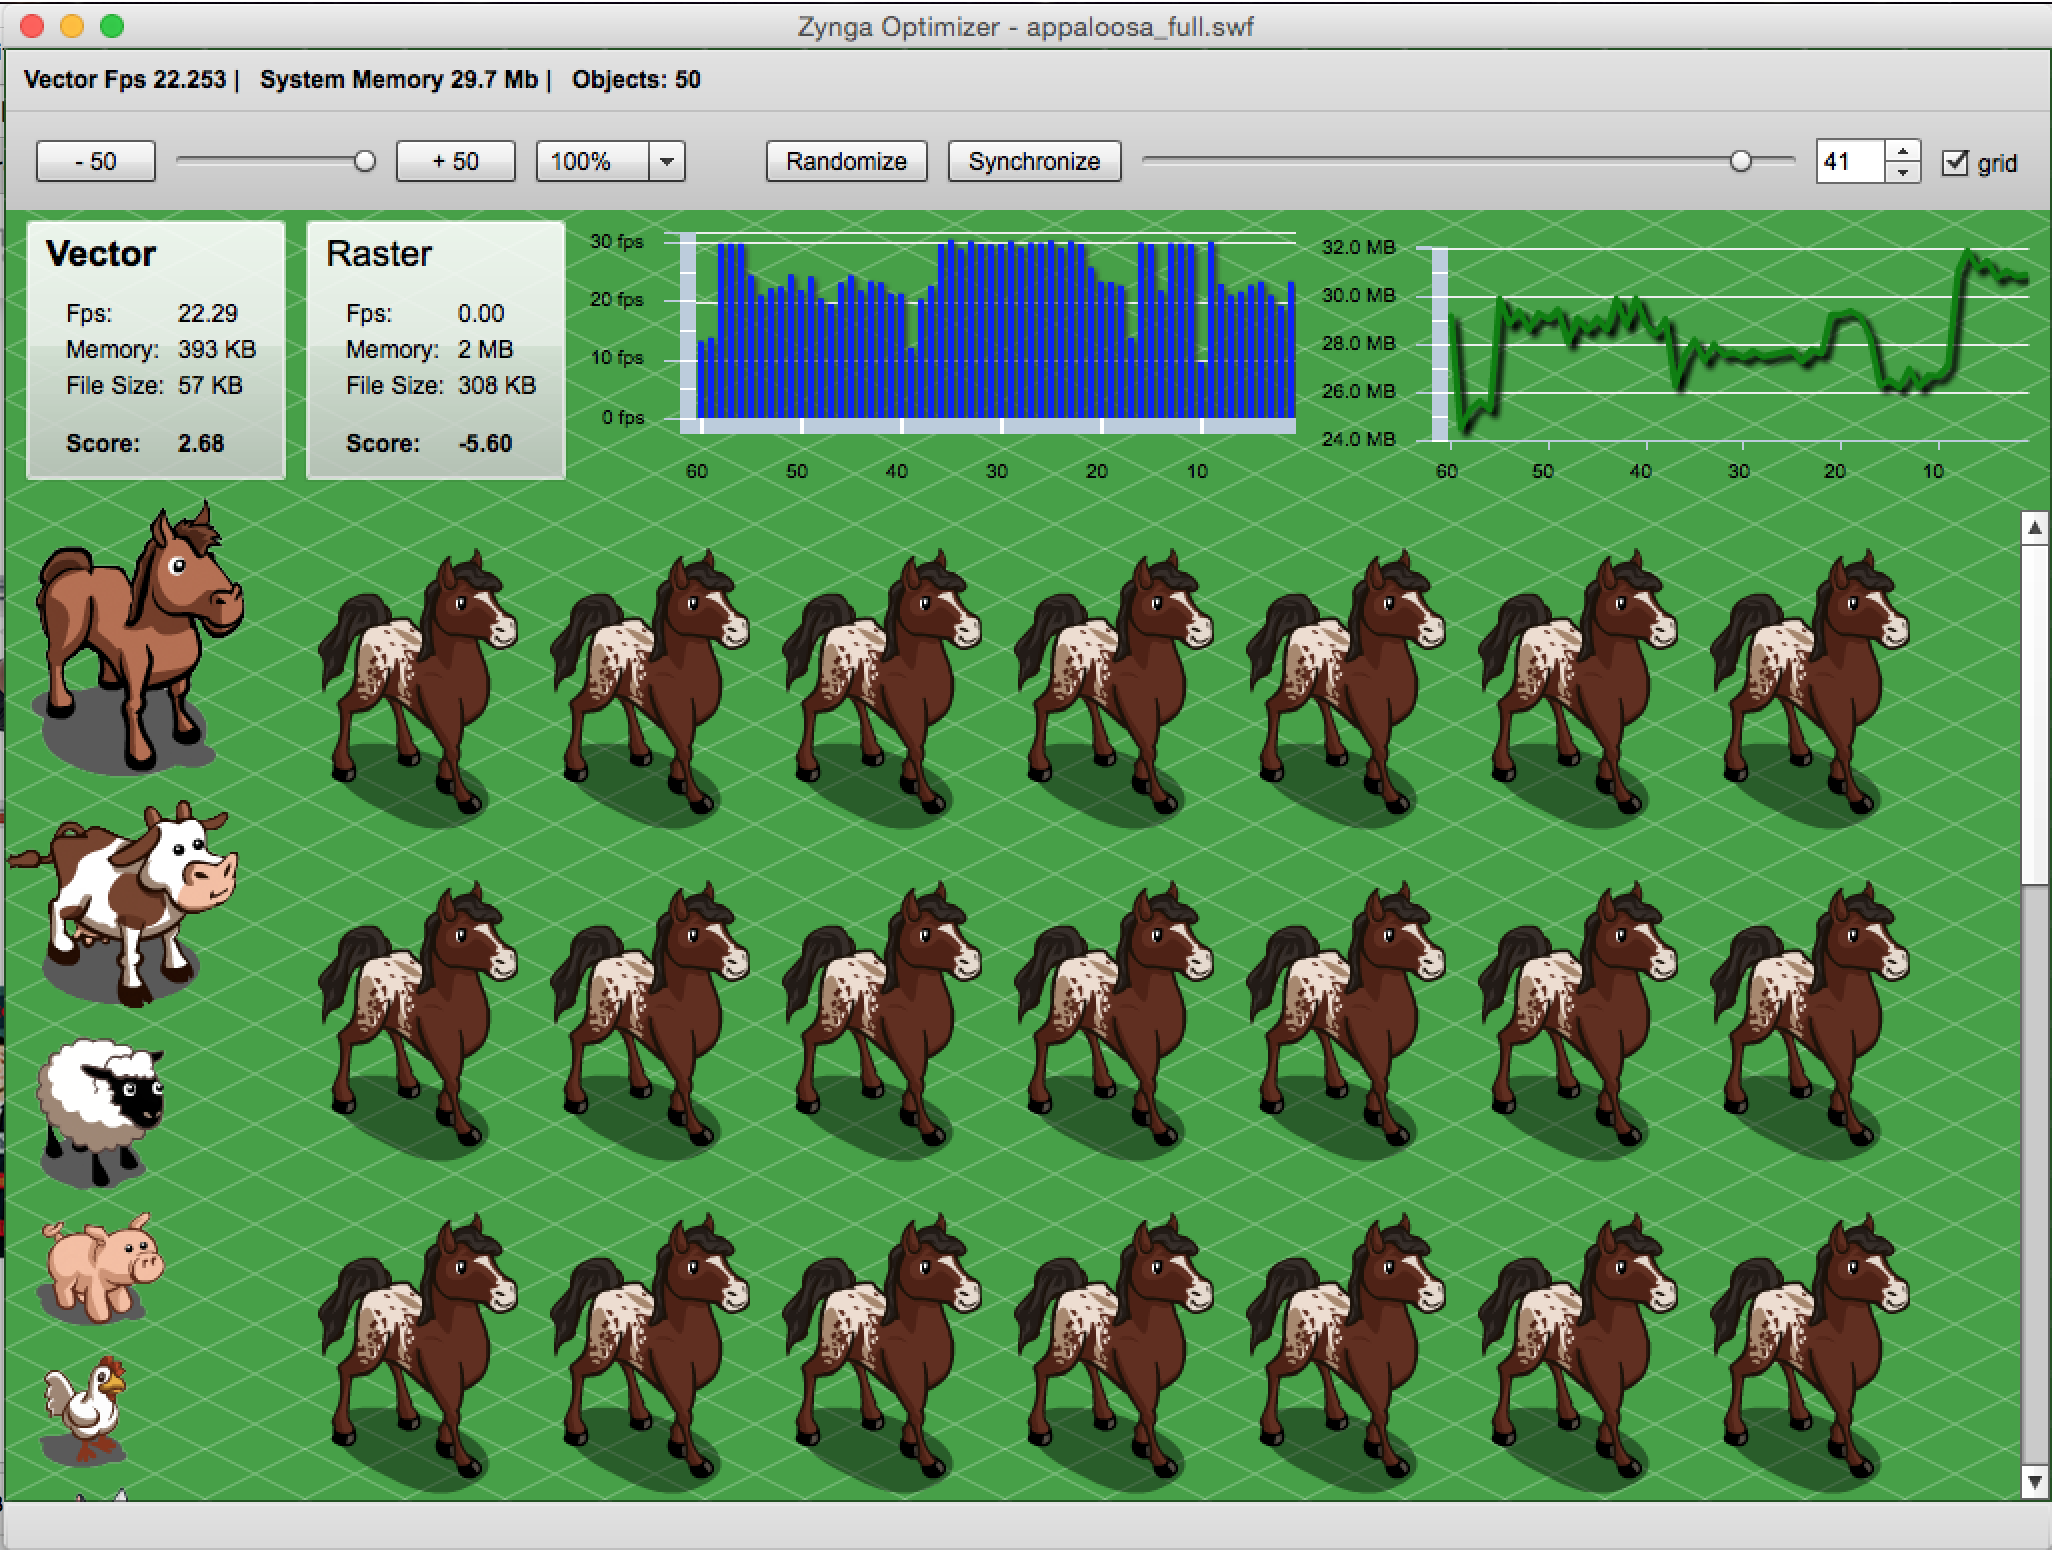Image resolution: width=2052 pixels, height=1550 pixels.
Task: Click the Vector Memory 393 KB value
Action: (217, 349)
